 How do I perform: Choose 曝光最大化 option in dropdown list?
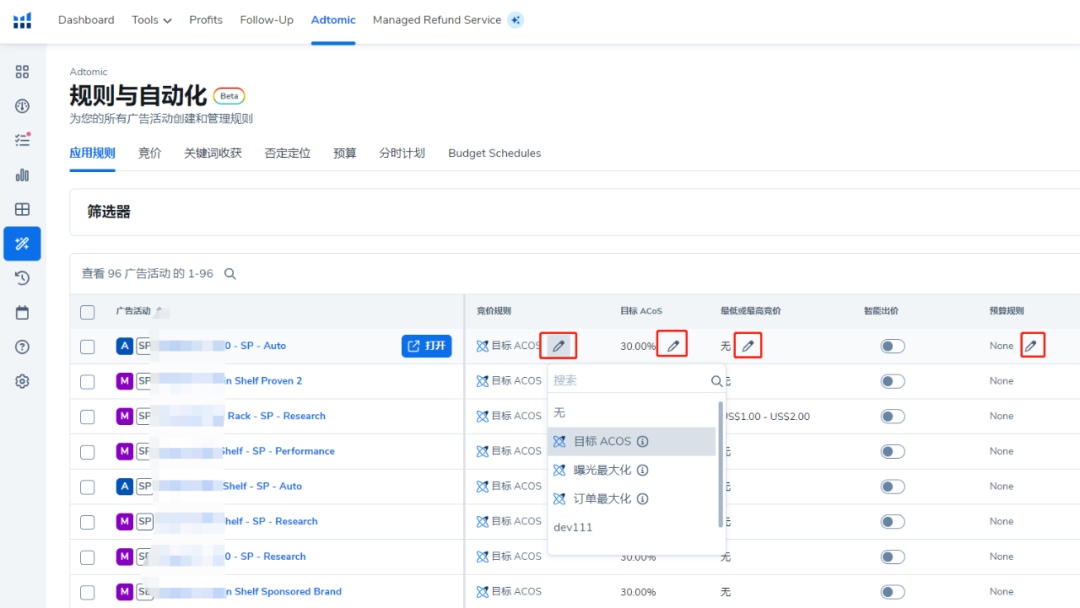[632, 470]
